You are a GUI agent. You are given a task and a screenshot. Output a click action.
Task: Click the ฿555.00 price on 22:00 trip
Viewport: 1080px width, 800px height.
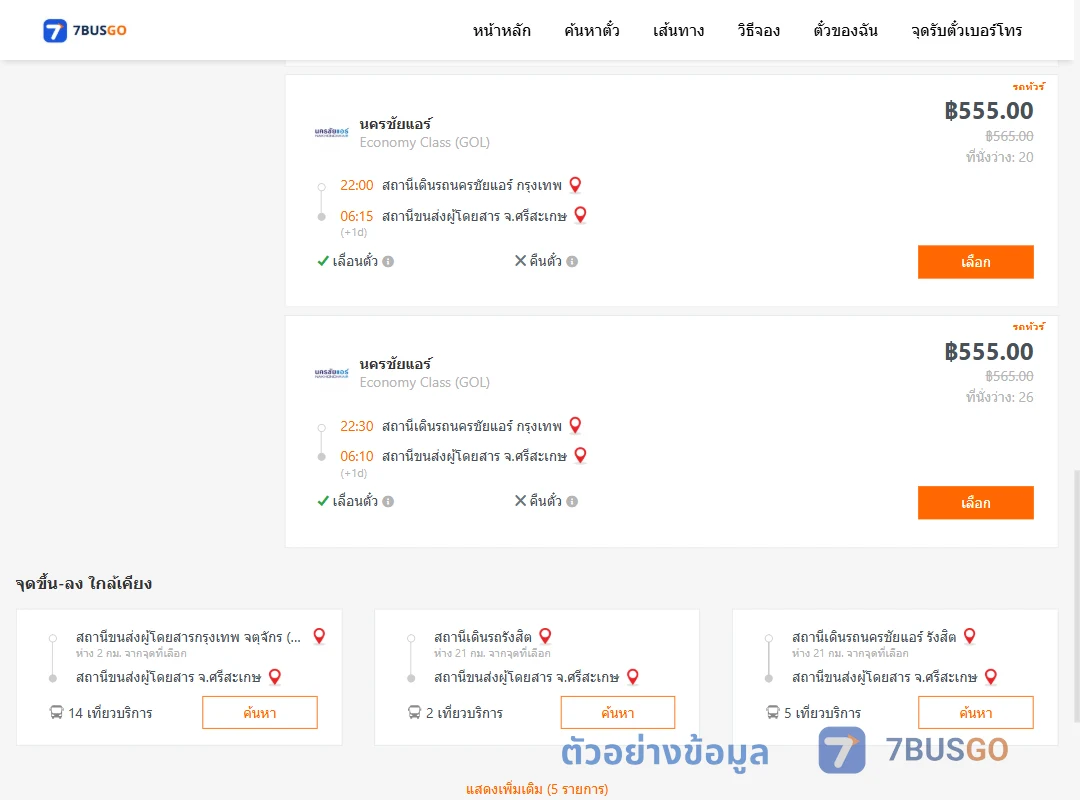point(988,111)
